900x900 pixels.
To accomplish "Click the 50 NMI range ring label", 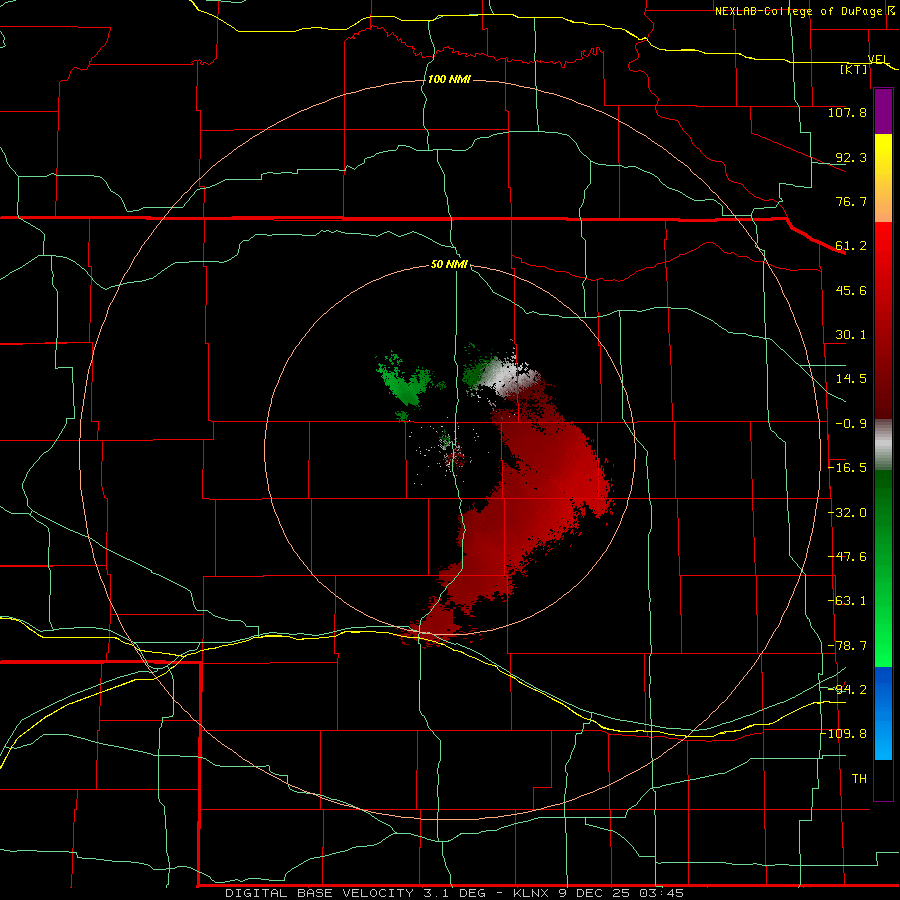I will (x=449, y=265).
